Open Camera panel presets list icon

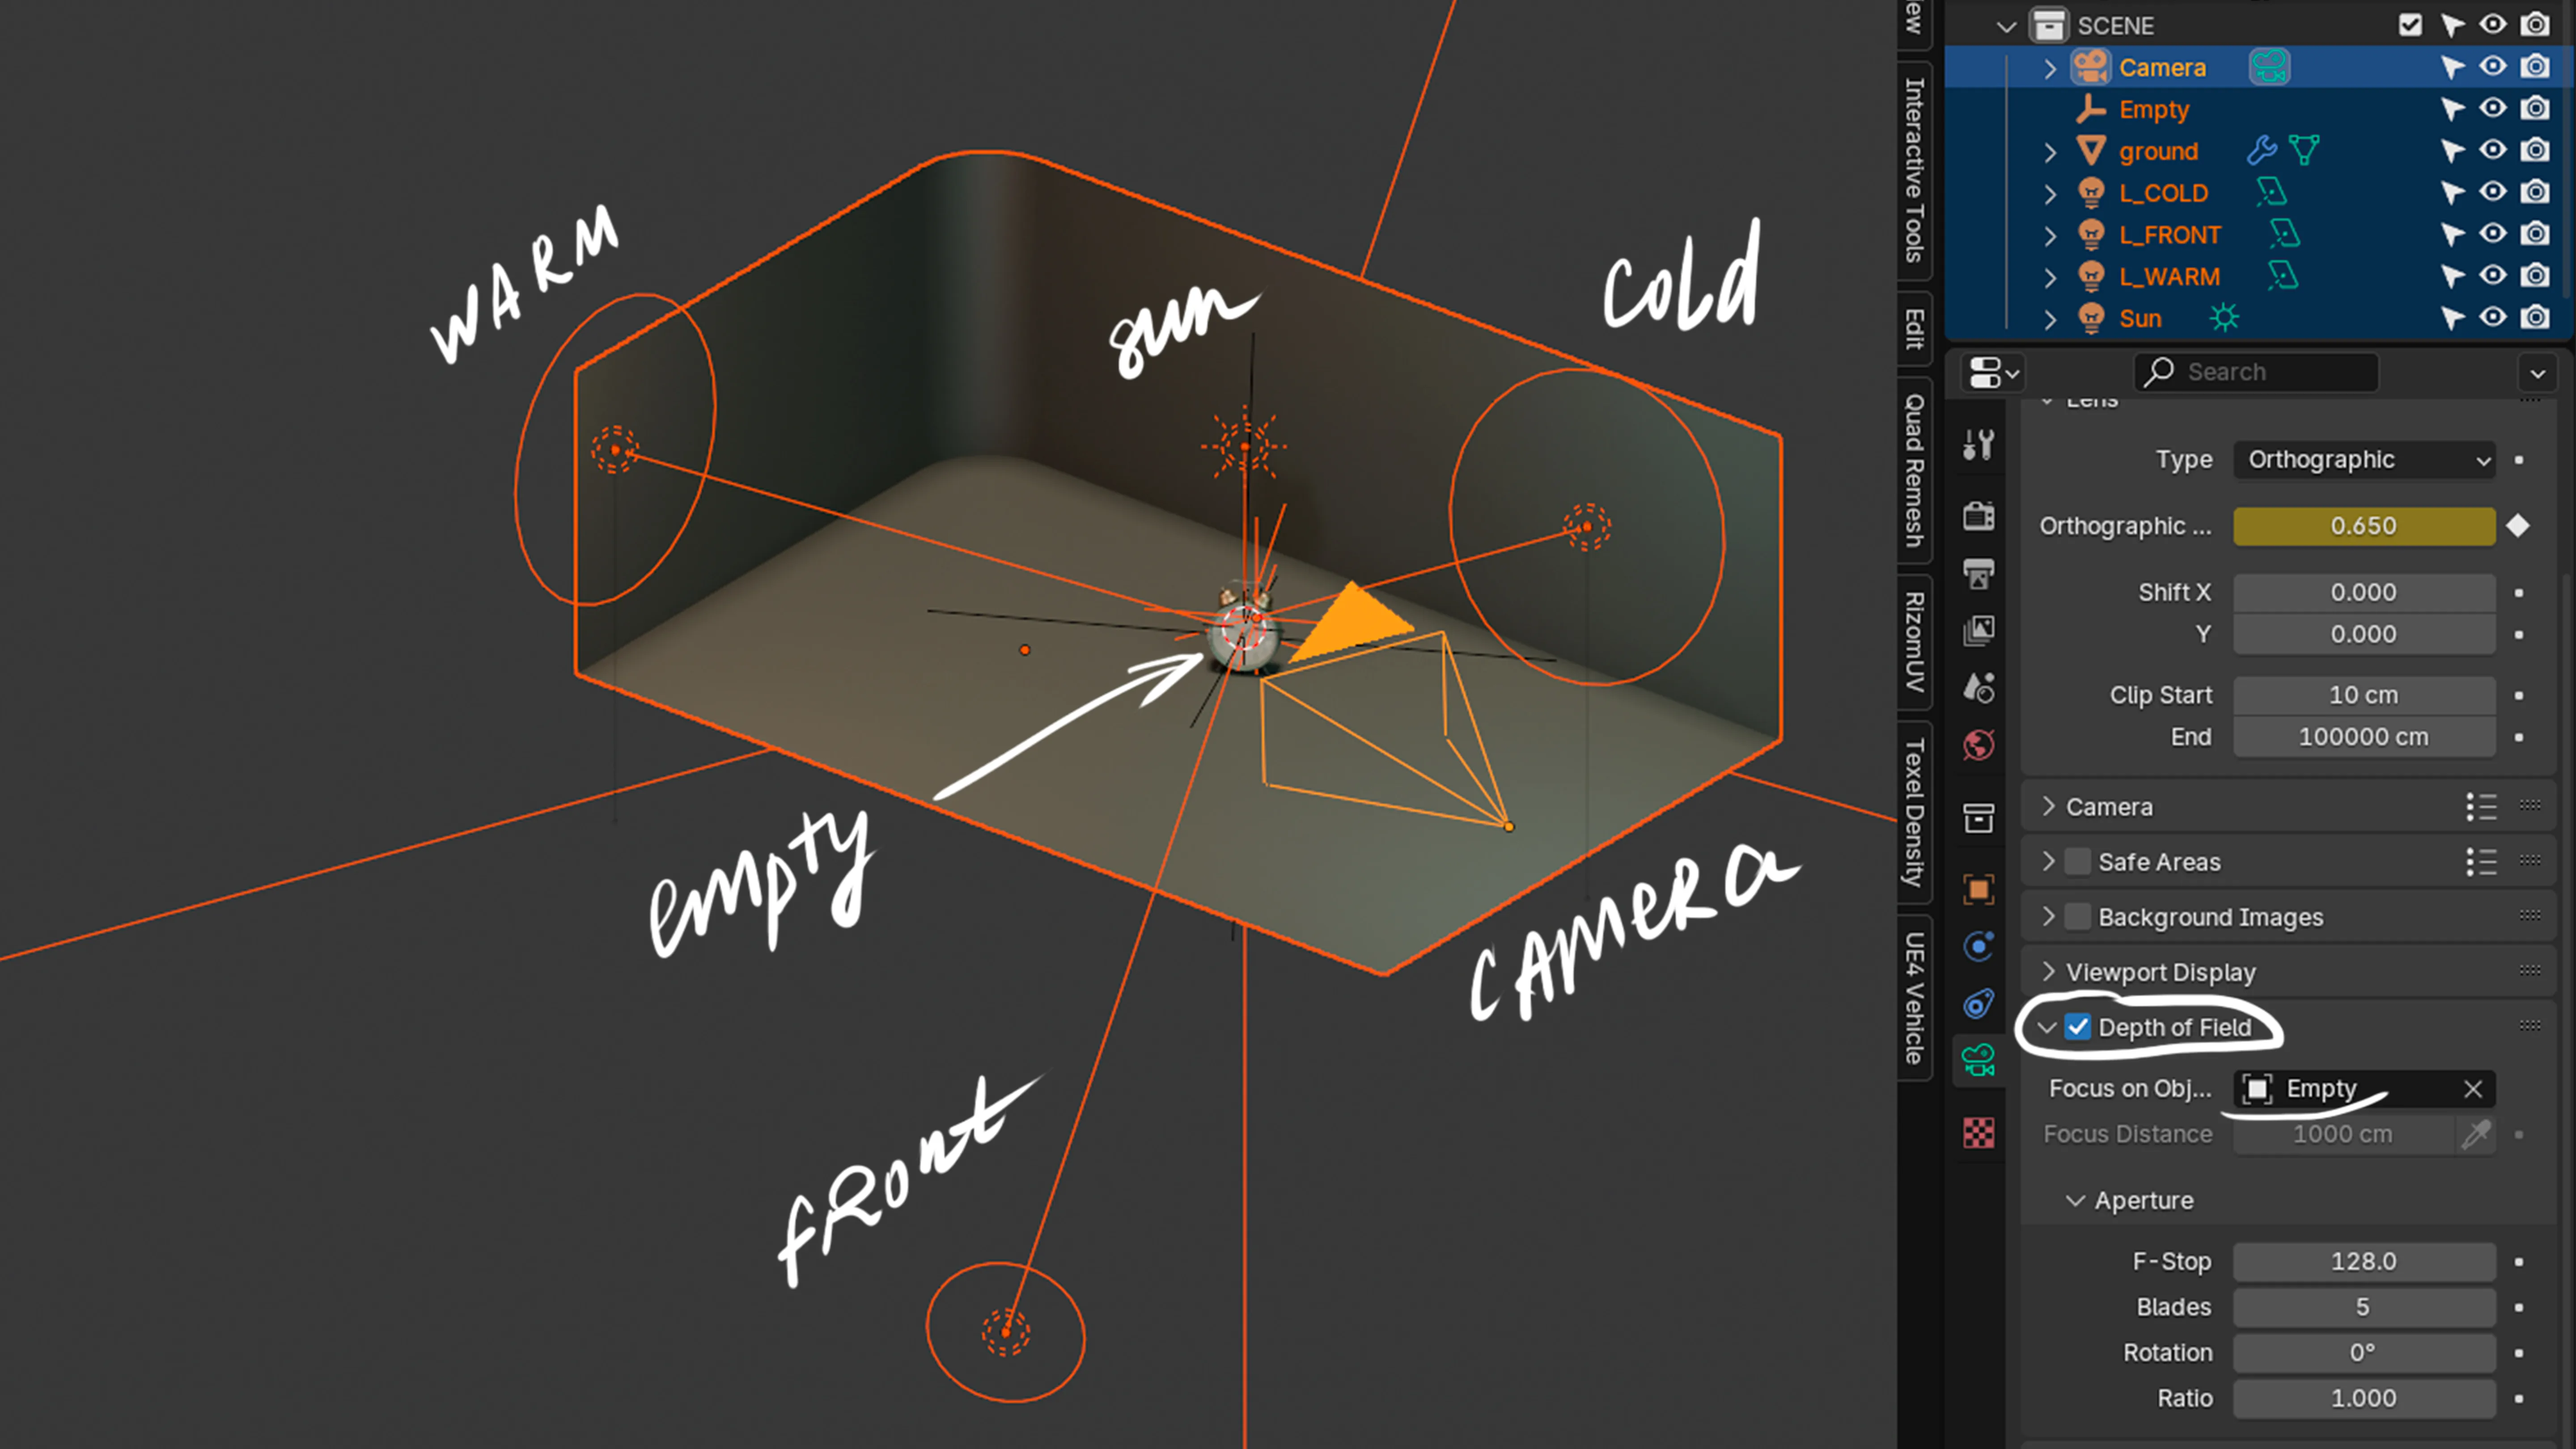(x=2481, y=807)
